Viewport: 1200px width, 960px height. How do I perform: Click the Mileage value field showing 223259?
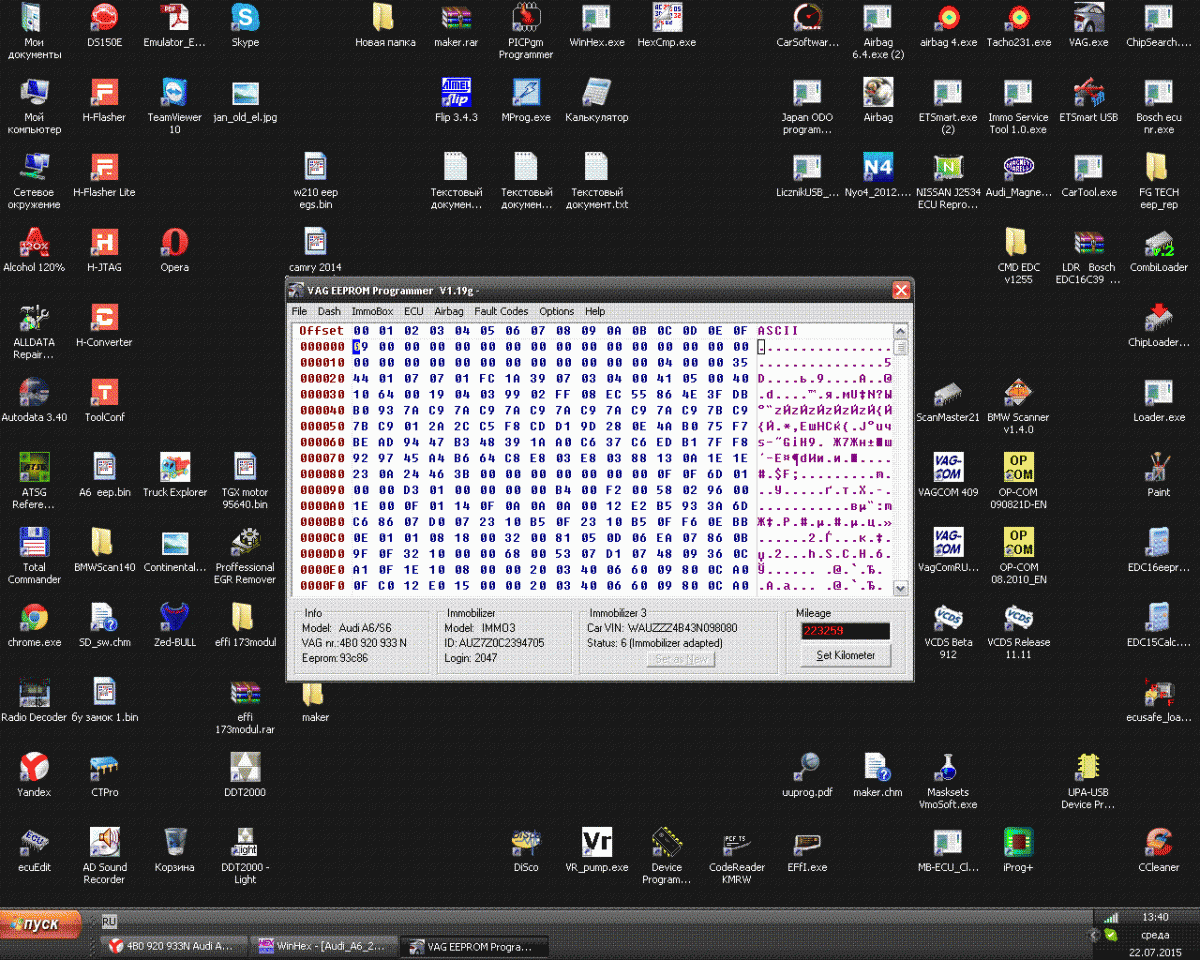[844, 631]
